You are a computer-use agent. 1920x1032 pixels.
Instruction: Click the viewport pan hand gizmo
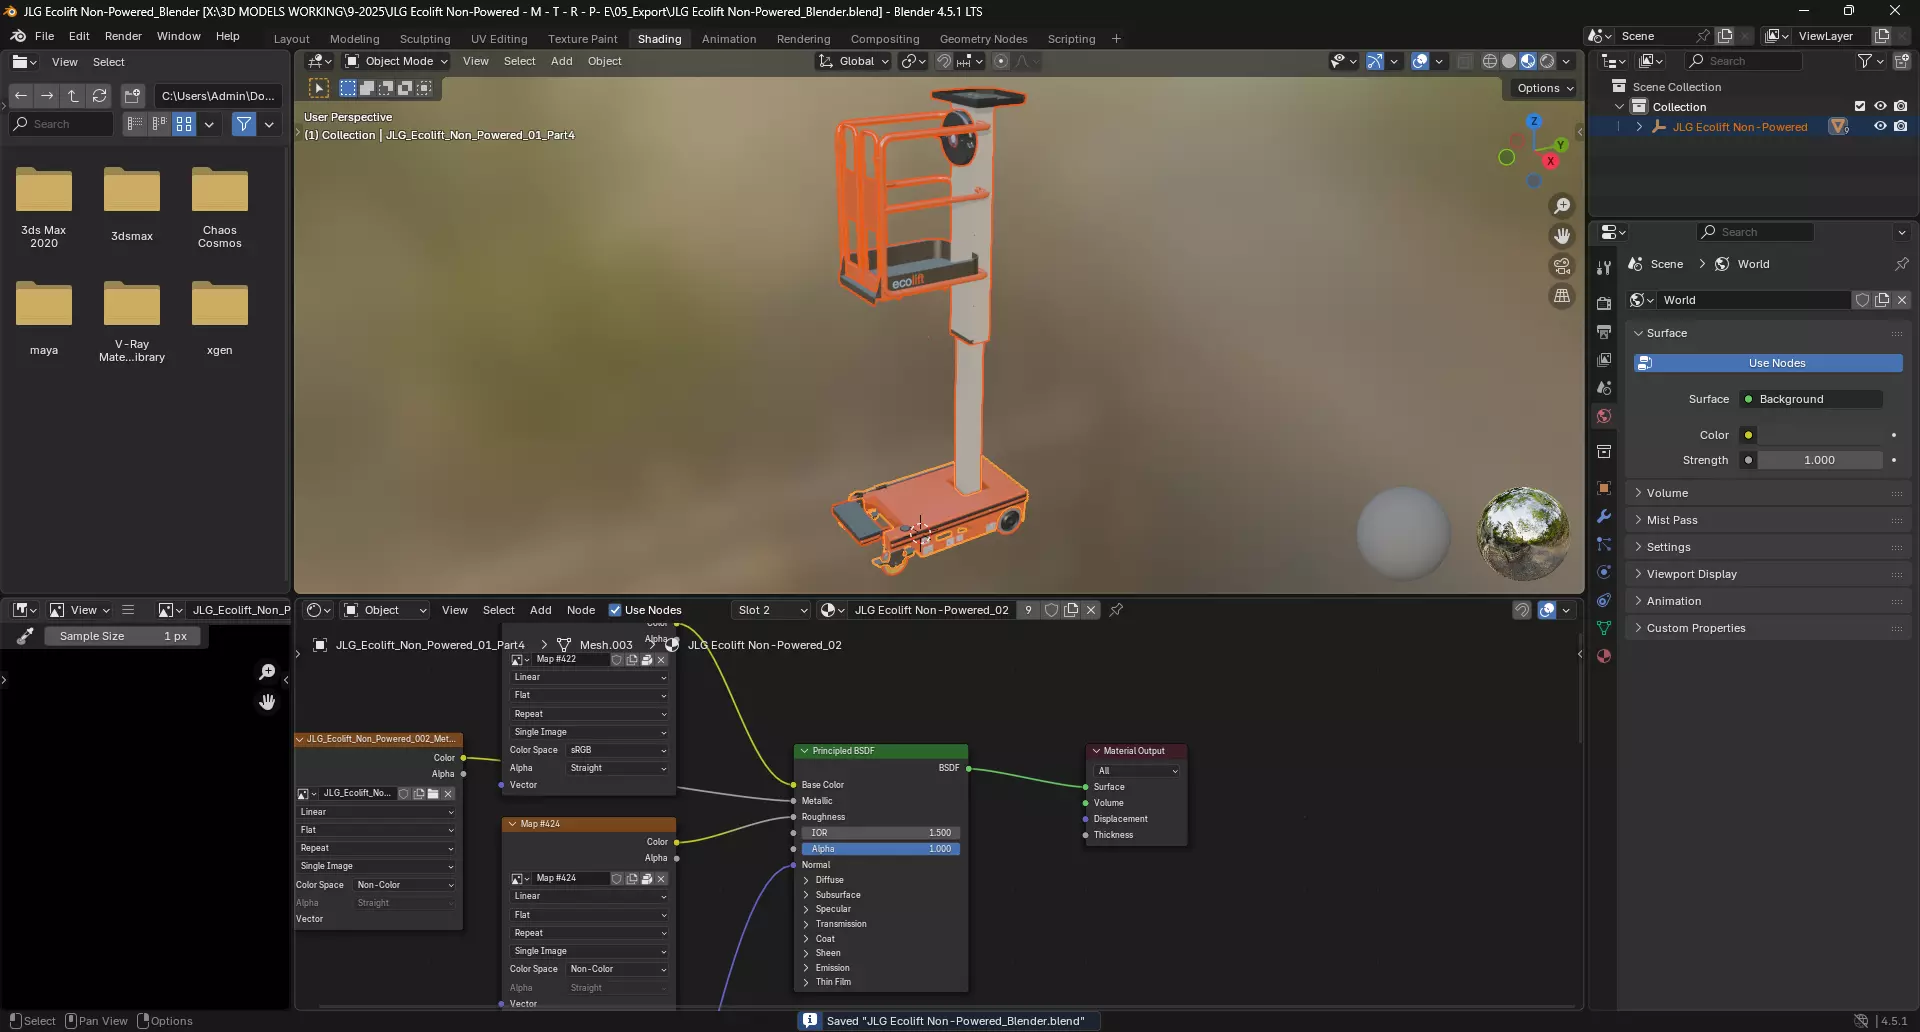tap(1562, 236)
